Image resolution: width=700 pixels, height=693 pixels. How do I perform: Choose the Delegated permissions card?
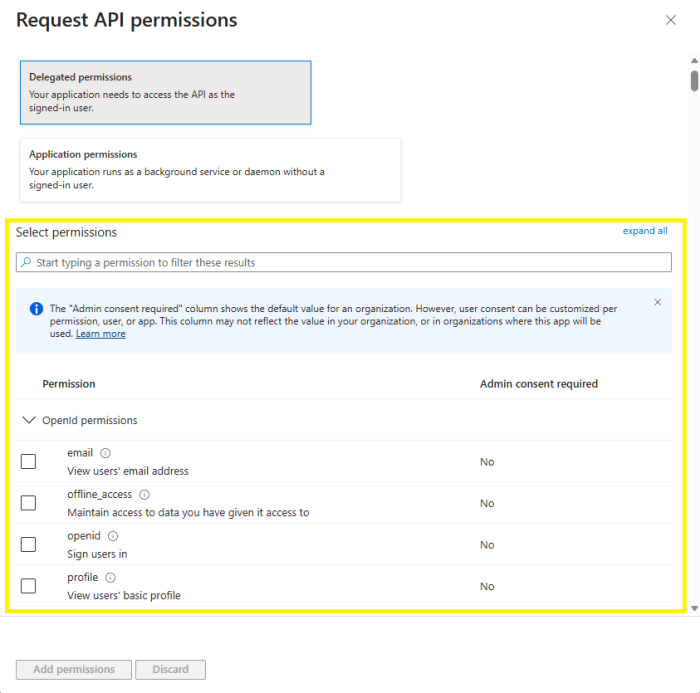[165, 92]
